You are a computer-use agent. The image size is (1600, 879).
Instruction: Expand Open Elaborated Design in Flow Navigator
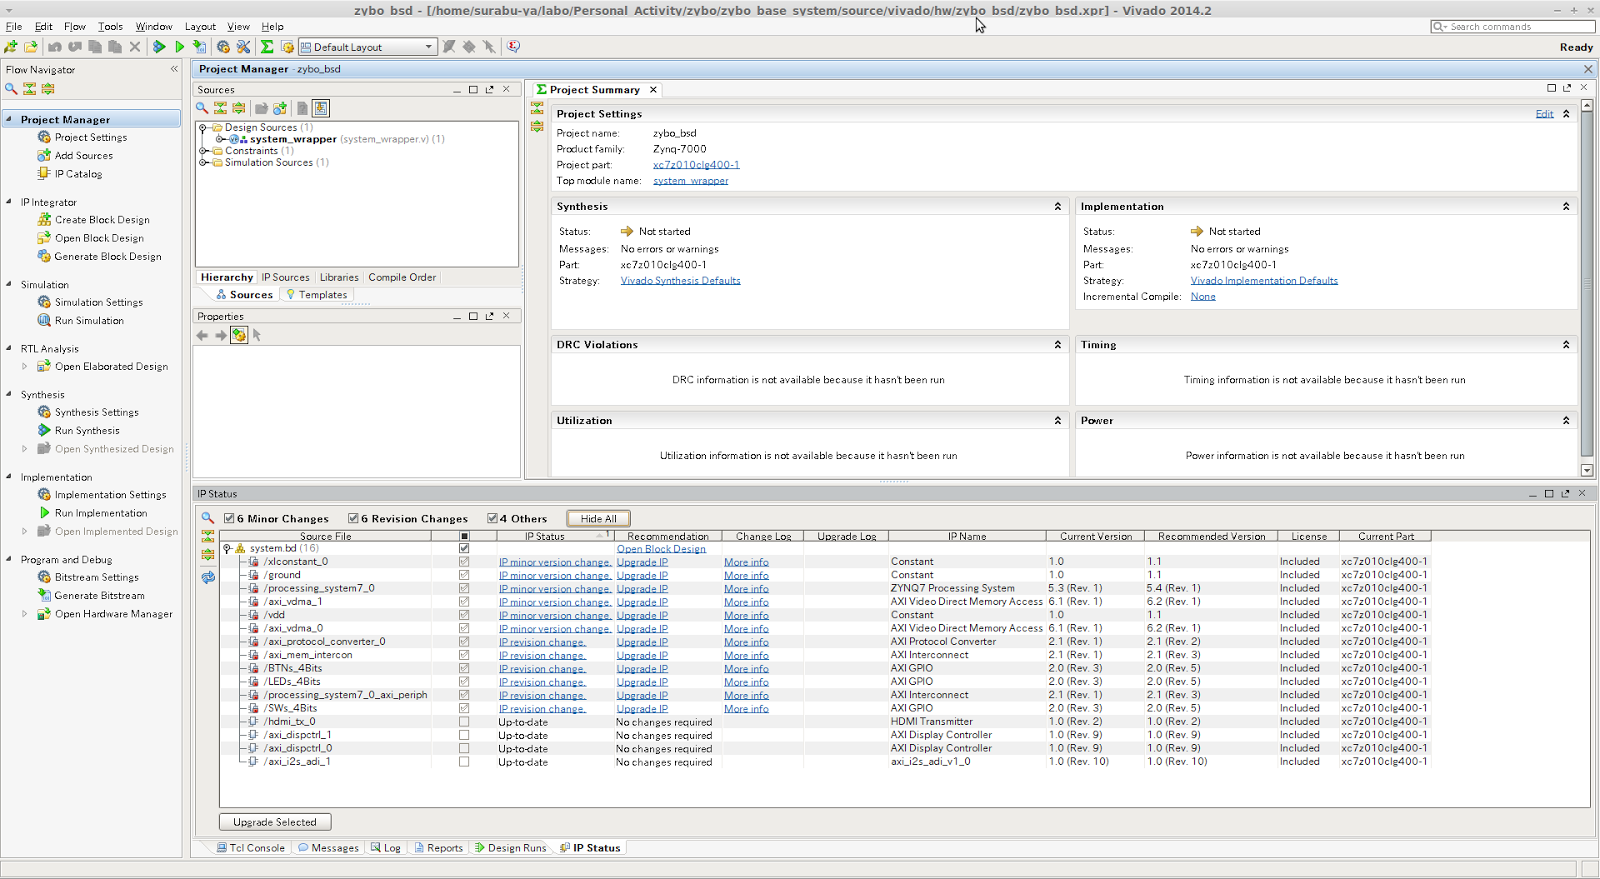click(25, 366)
